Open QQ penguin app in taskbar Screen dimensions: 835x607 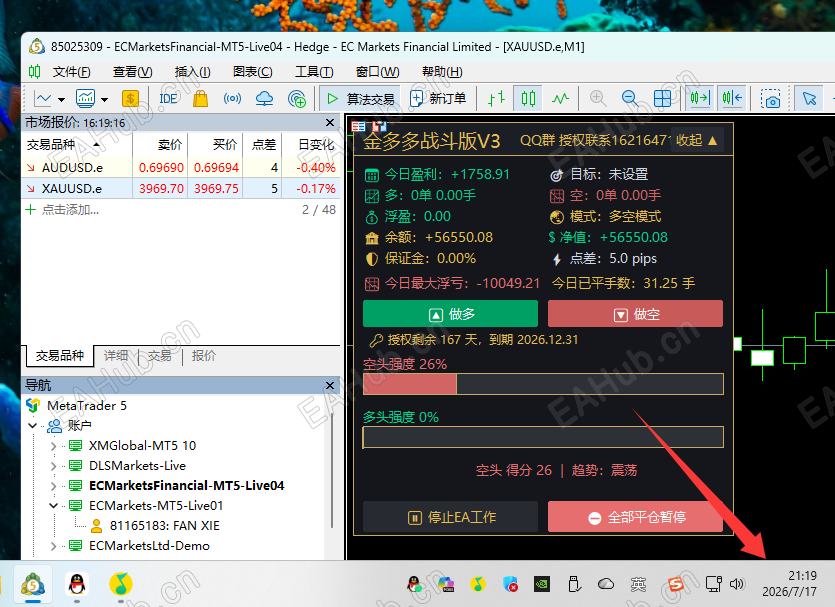pos(77,585)
